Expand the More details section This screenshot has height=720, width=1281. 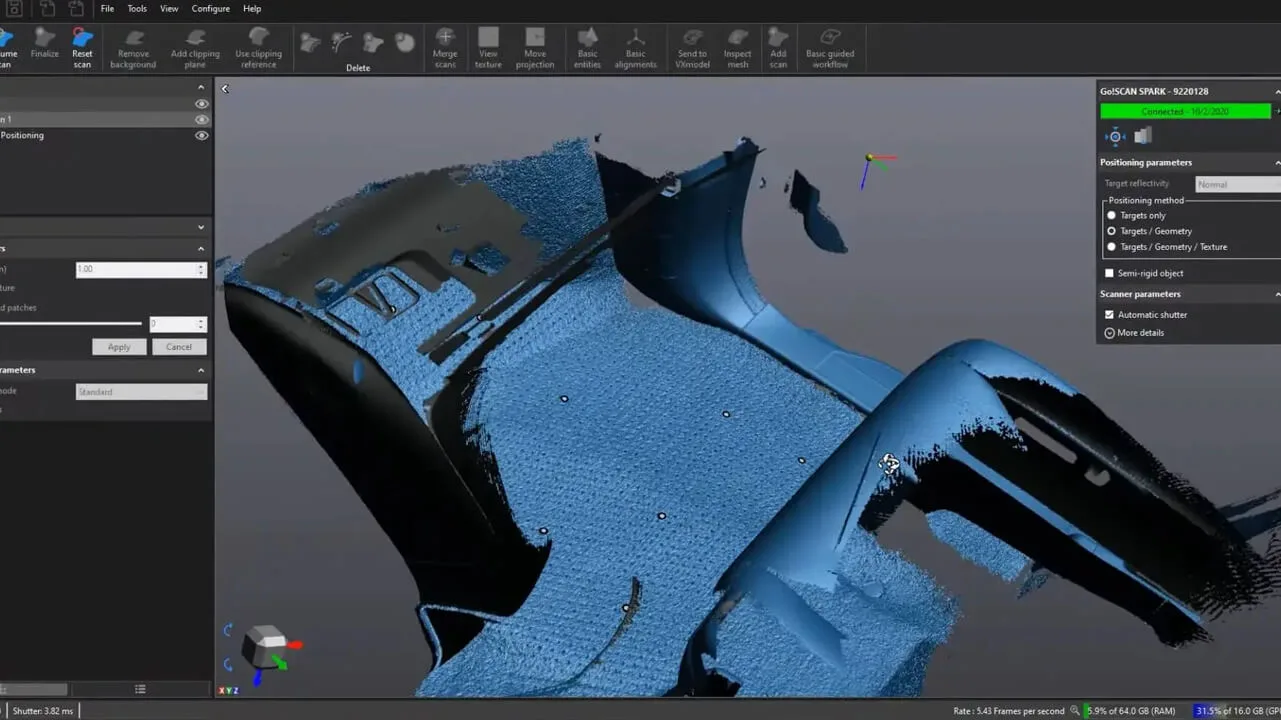(x=1110, y=333)
